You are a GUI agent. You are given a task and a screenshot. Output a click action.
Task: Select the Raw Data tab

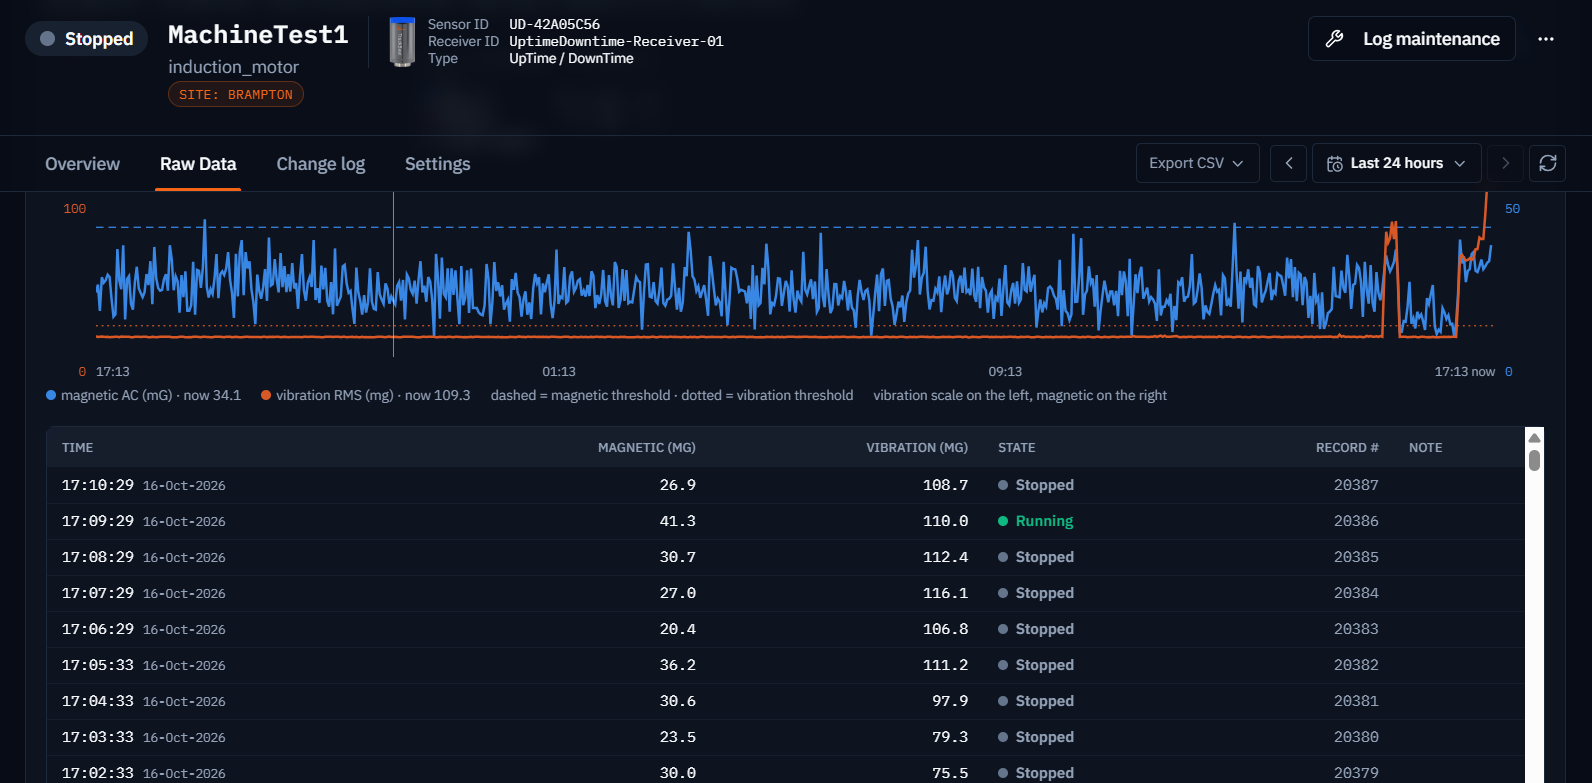tap(198, 164)
